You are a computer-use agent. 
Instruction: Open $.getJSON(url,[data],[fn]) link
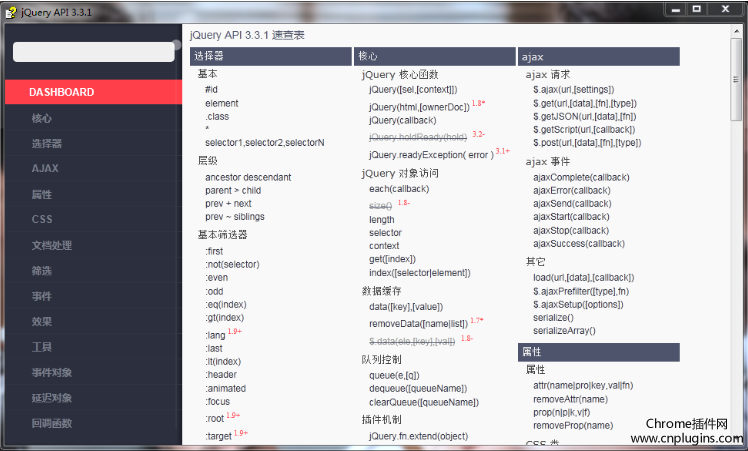pos(585,116)
